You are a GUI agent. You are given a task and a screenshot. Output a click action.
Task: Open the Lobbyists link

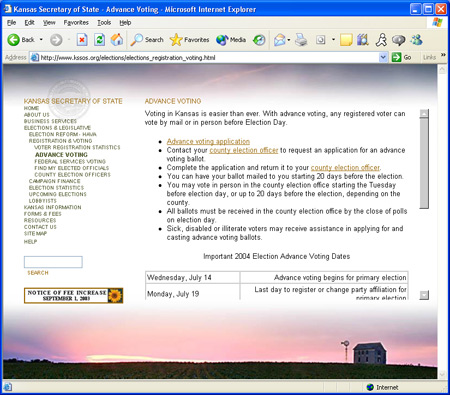(x=43, y=201)
